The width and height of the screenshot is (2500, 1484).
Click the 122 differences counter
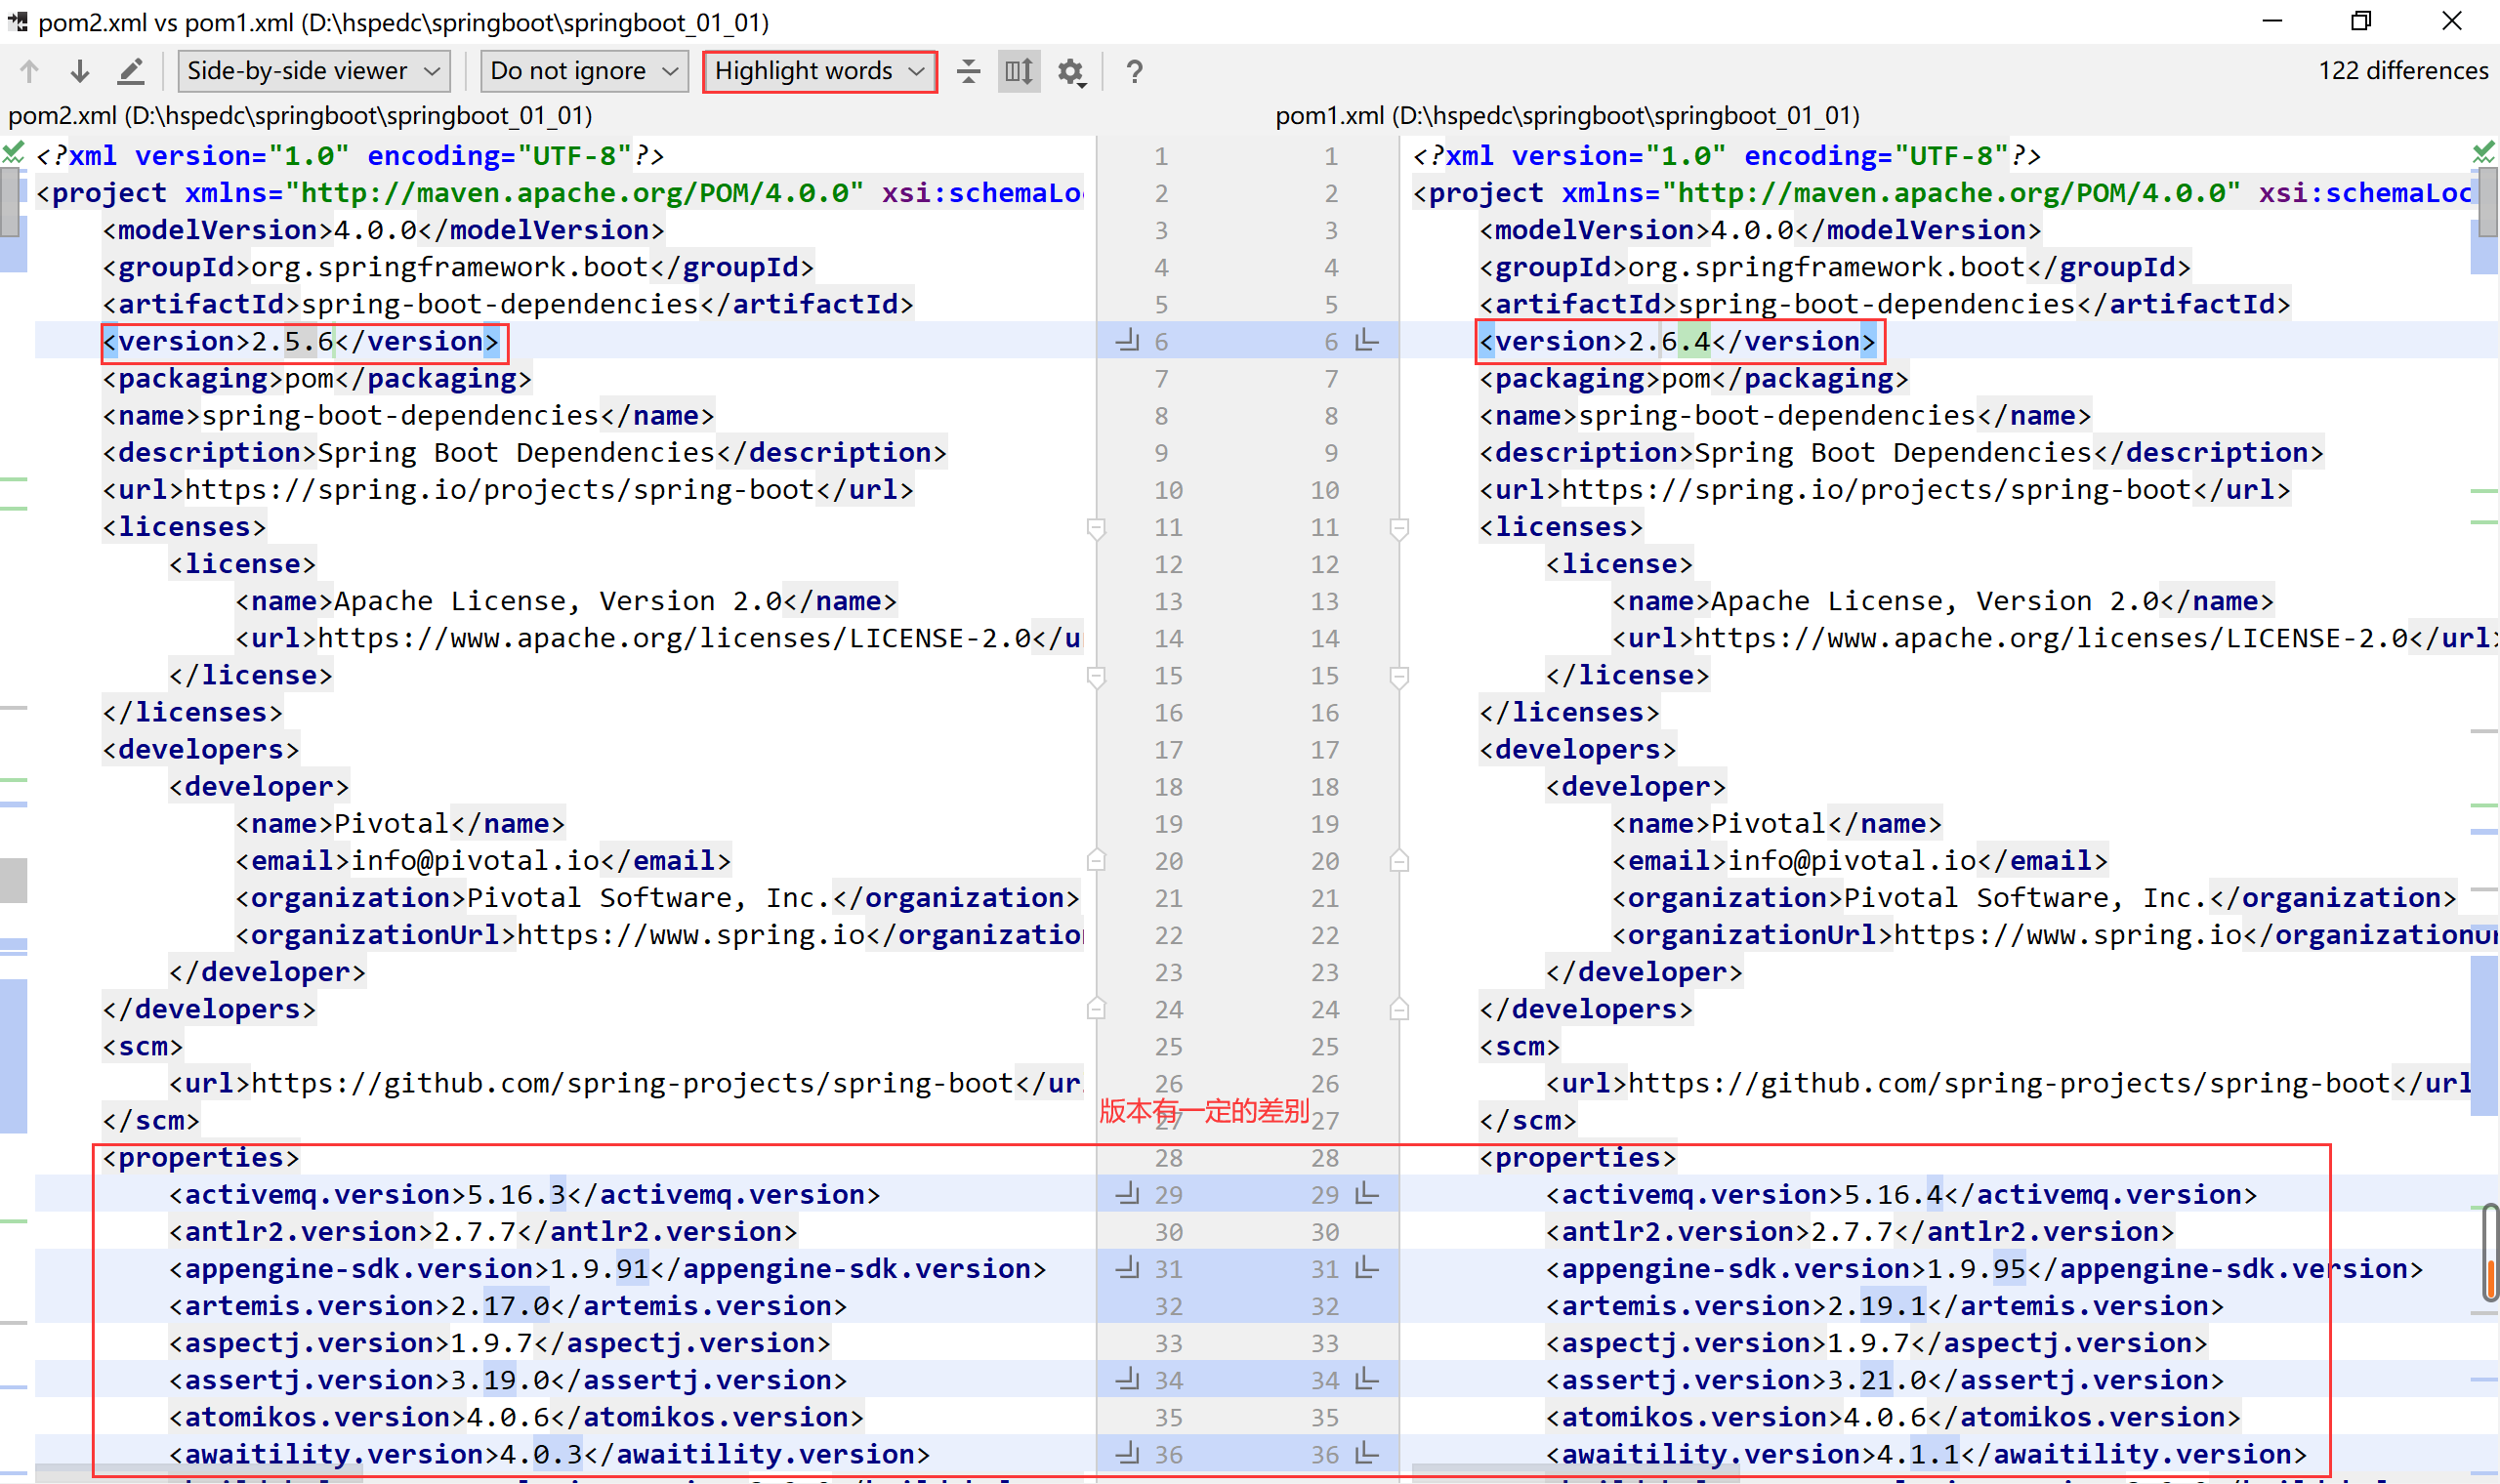click(2403, 71)
